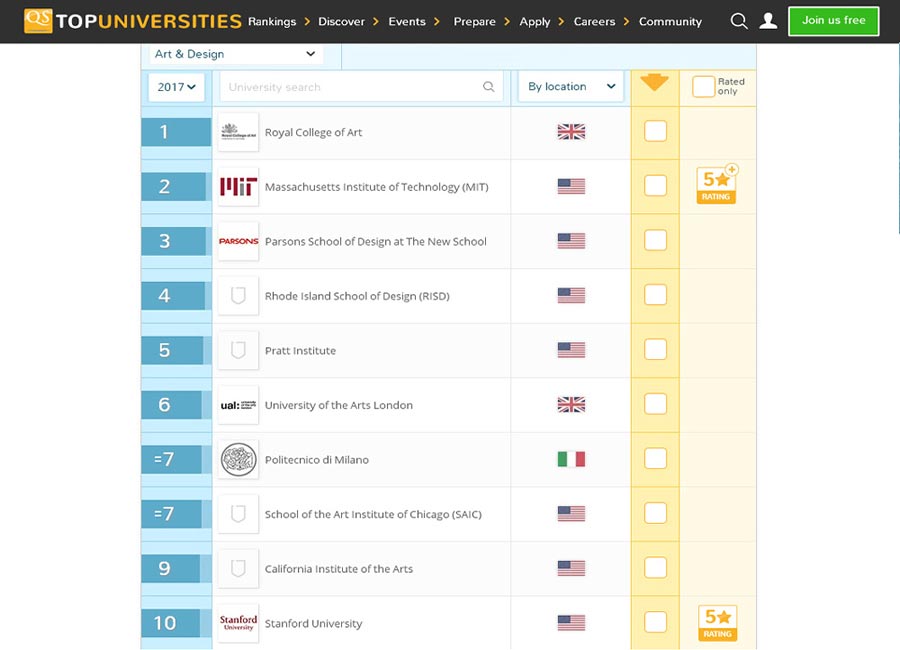Open the 2017 year dropdown
900x650 pixels.
click(x=176, y=87)
